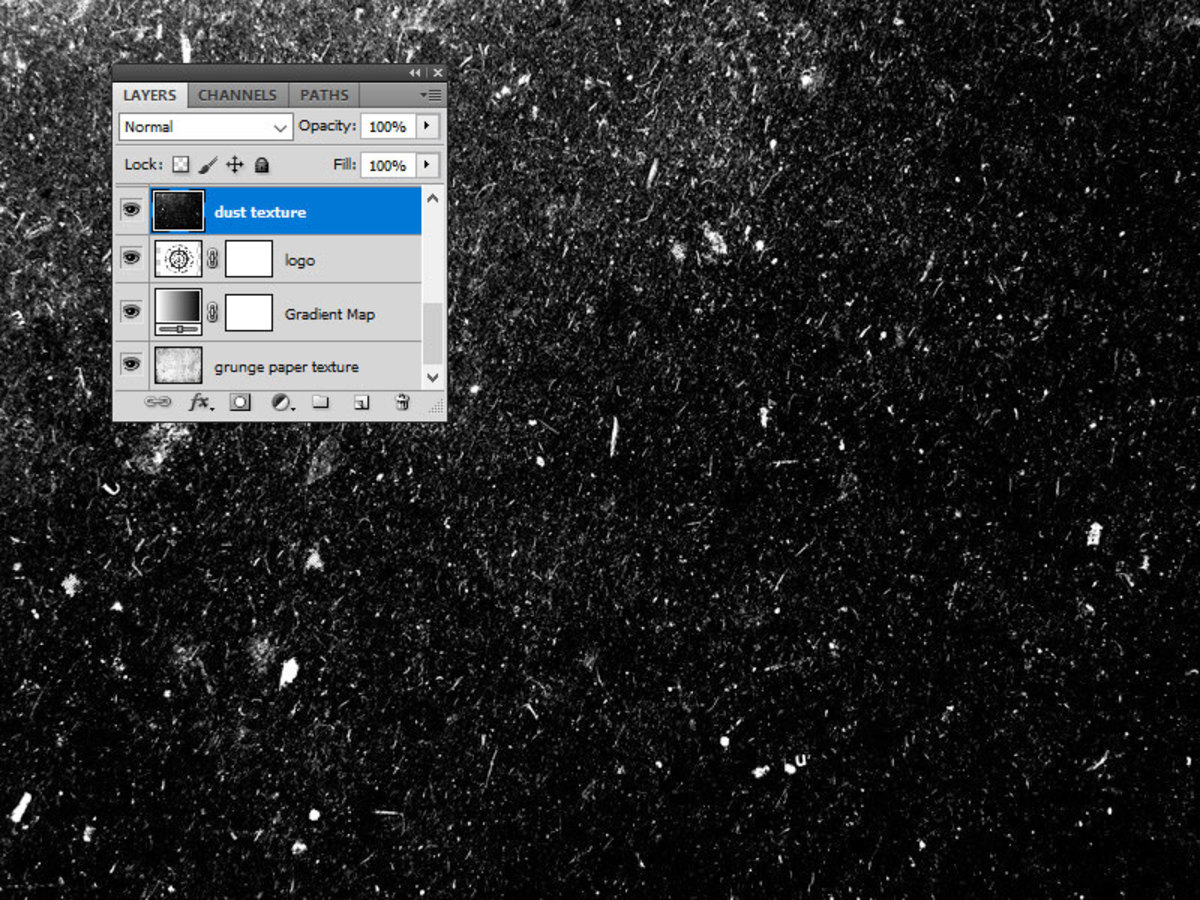Screen dimensions: 1200x900
Task: Switch to the Paths tab
Action: (323, 94)
